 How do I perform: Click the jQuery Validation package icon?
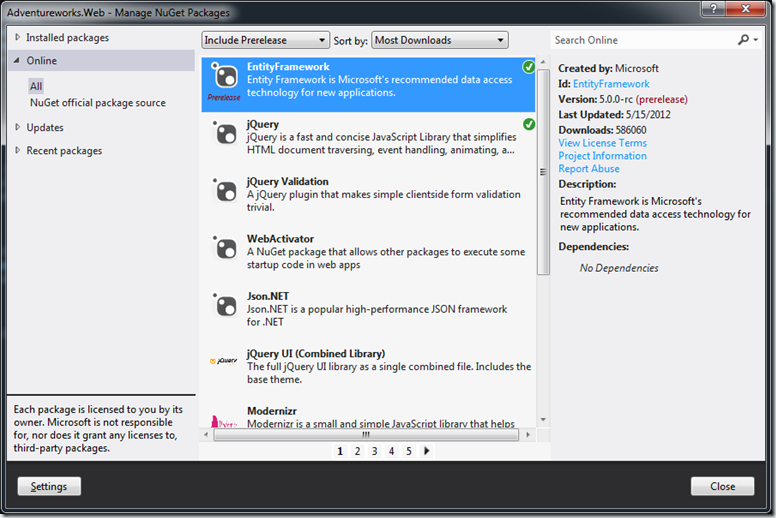tap(224, 191)
